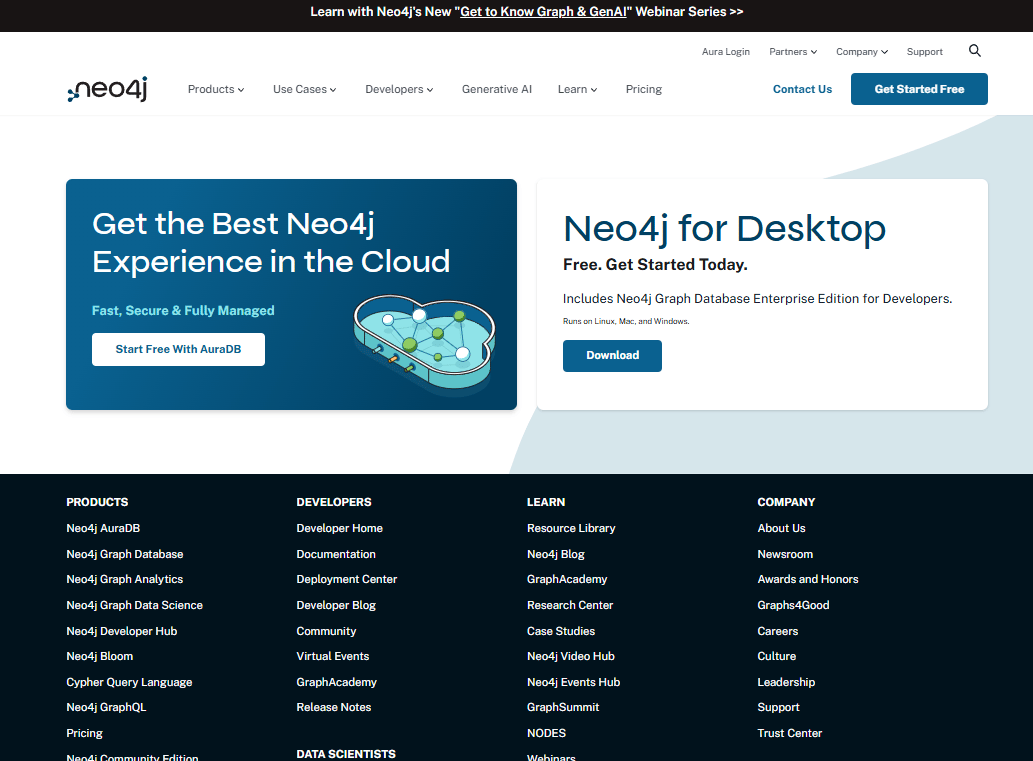Open the Partners dropdown in top bar

pyautogui.click(x=793, y=51)
